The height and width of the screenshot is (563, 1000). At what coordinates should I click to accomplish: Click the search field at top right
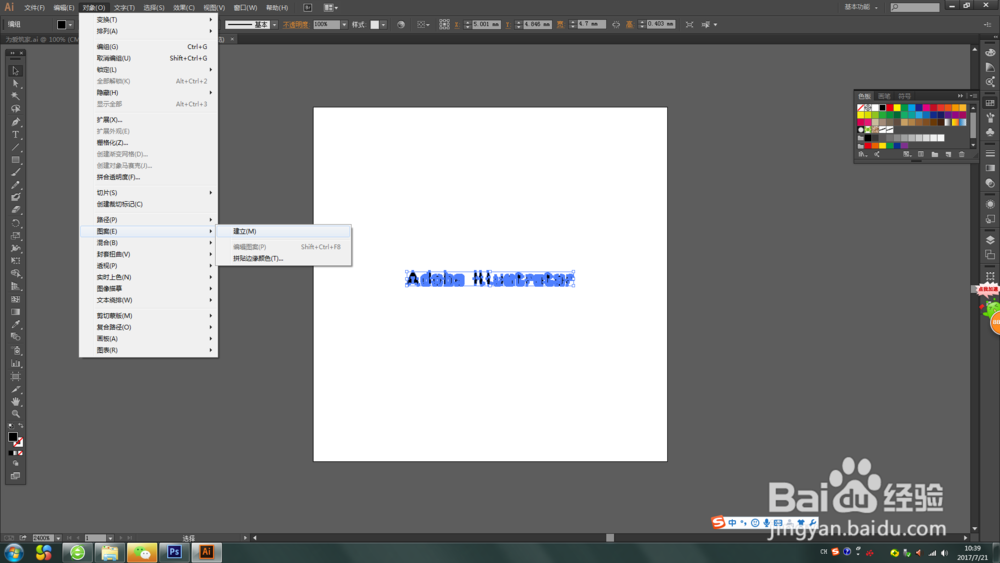(915, 7)
